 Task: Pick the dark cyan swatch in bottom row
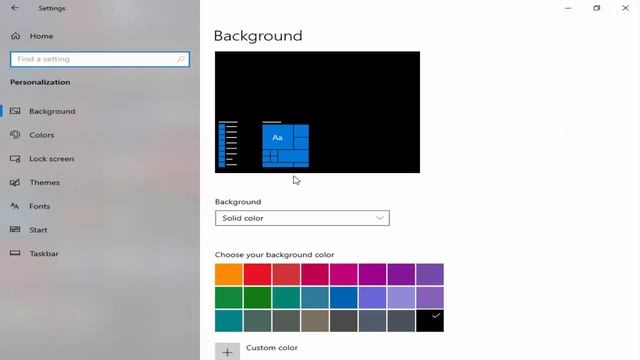(x=229, y=321)
